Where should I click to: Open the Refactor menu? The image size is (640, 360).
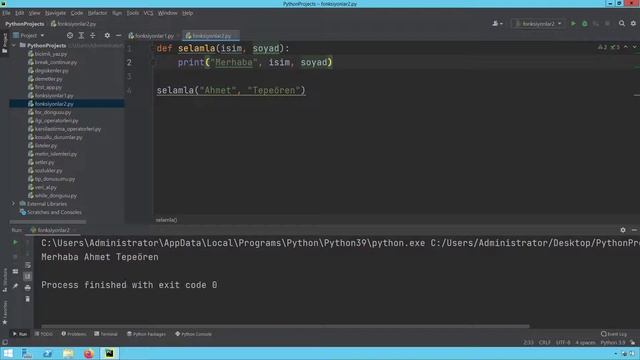(x=97, y=13)
